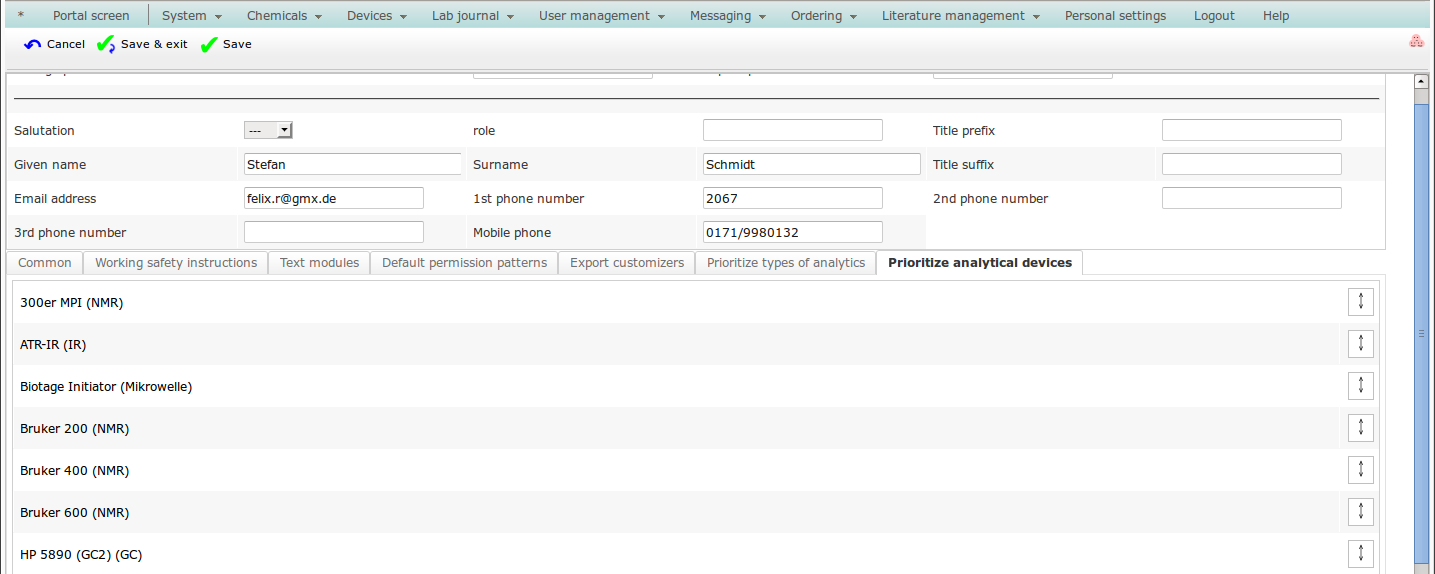Click the reorder arrows for ATR-IR (IR)
This screenshot has height=574, width=1435.
point(1360,344)
